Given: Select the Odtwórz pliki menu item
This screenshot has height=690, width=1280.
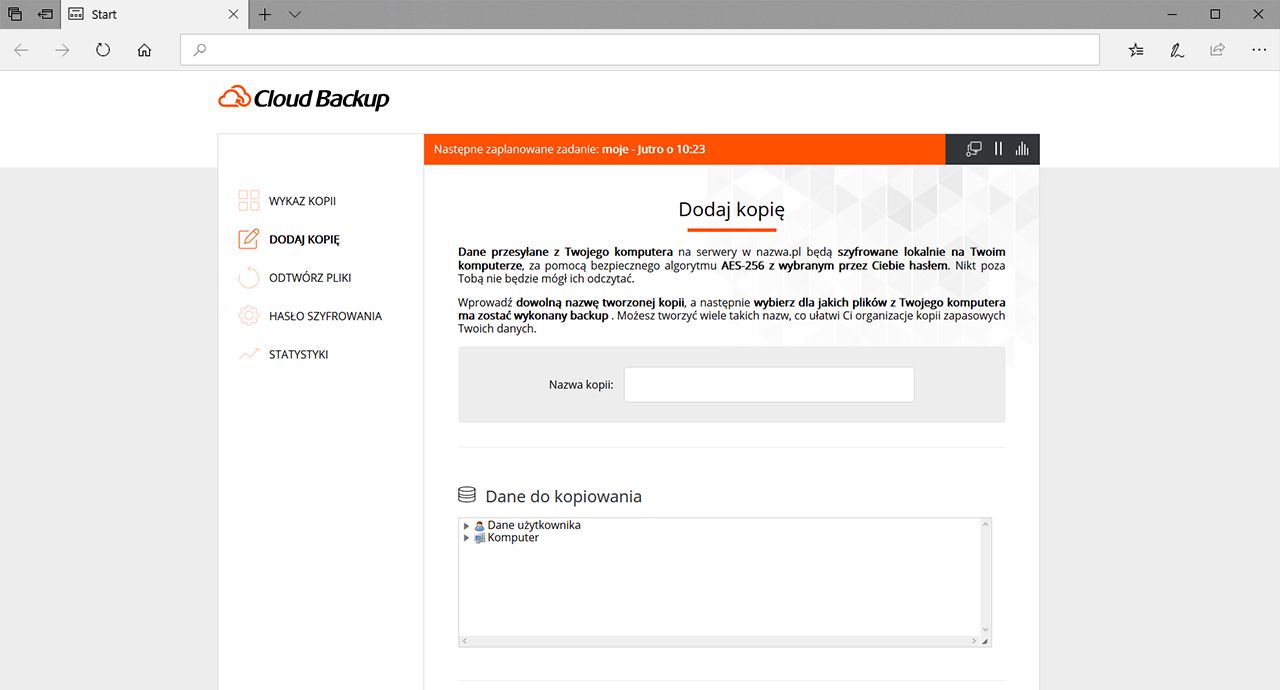Looking at the screenshot, I should [x=310, y=278].
